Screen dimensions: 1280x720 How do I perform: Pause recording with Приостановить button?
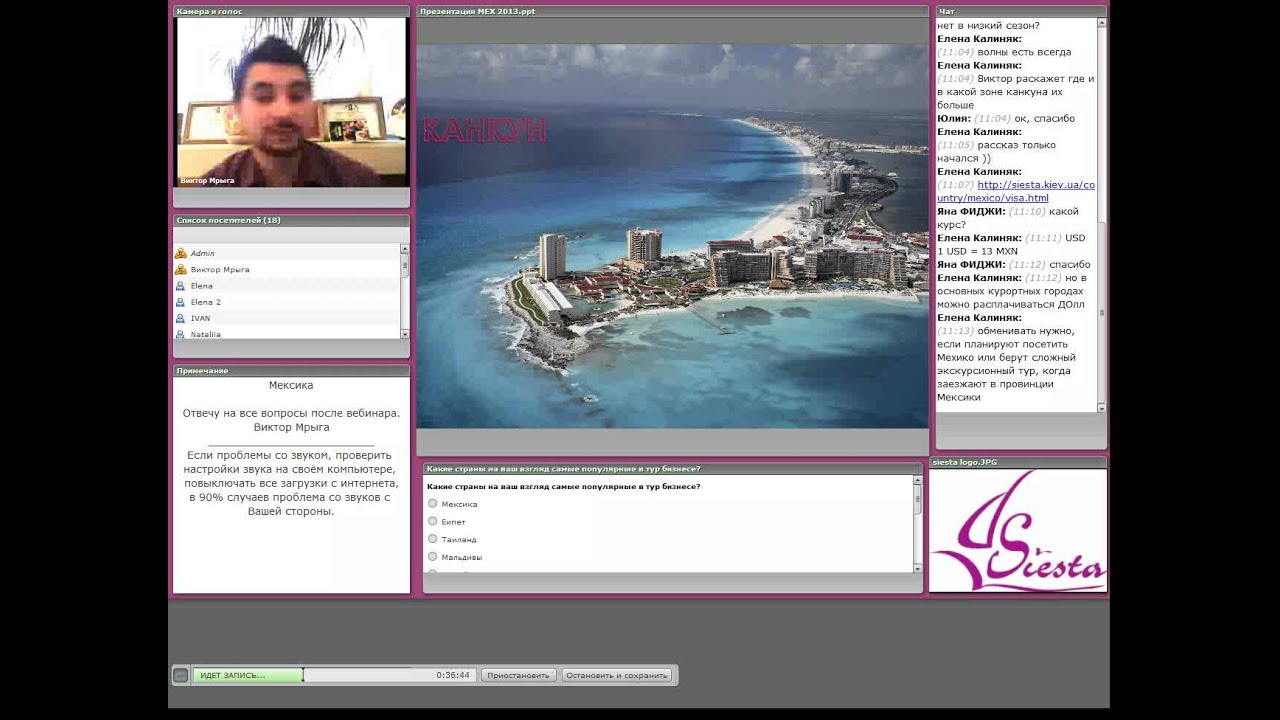(x=518, y=675)
